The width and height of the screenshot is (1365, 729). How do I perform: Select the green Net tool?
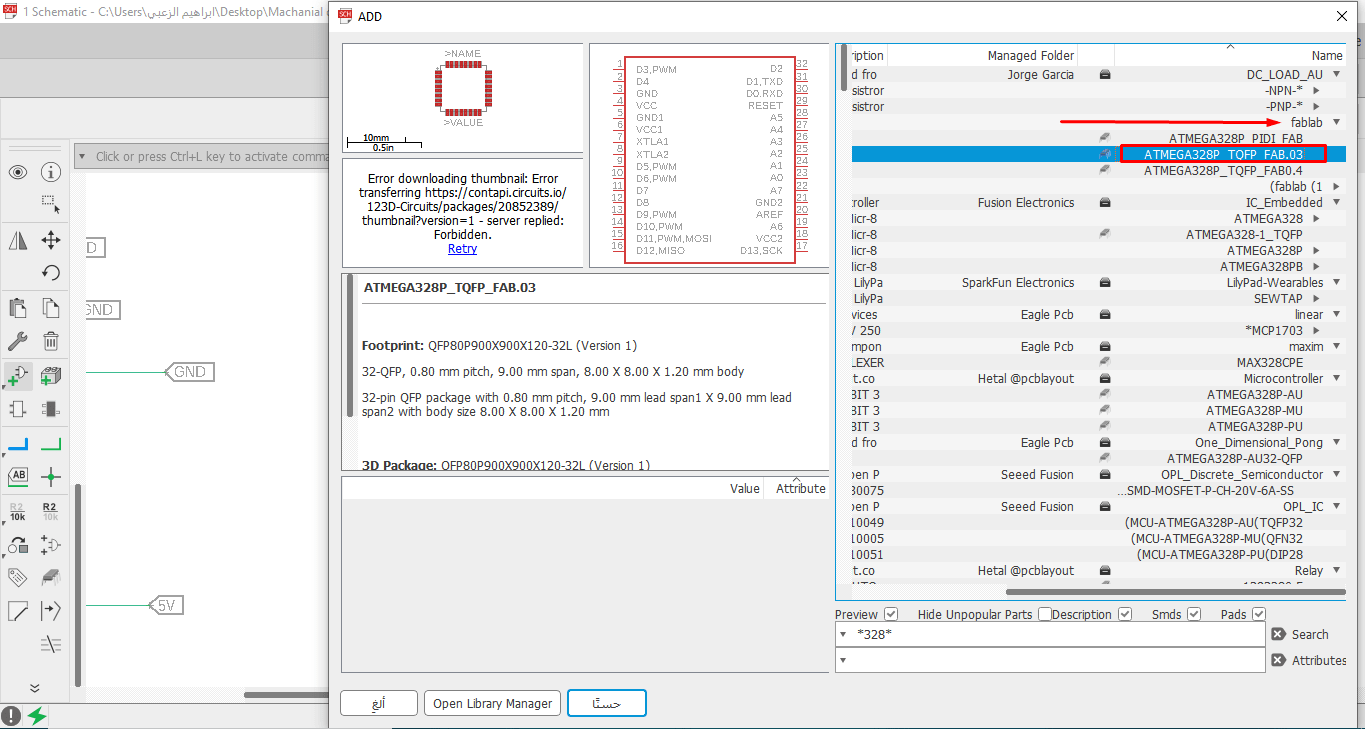pyautogui.click(x=51, y=444)
